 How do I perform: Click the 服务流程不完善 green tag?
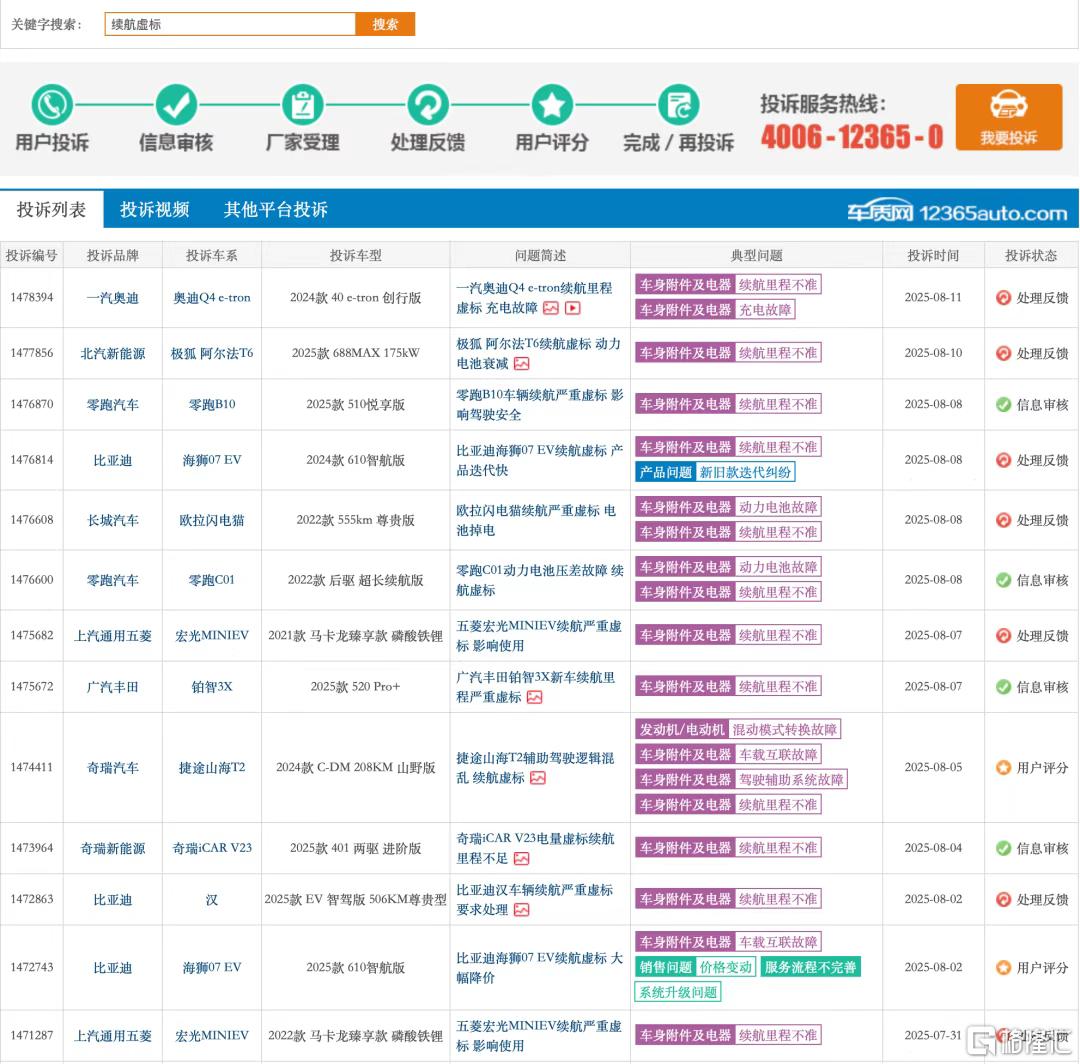810,967
